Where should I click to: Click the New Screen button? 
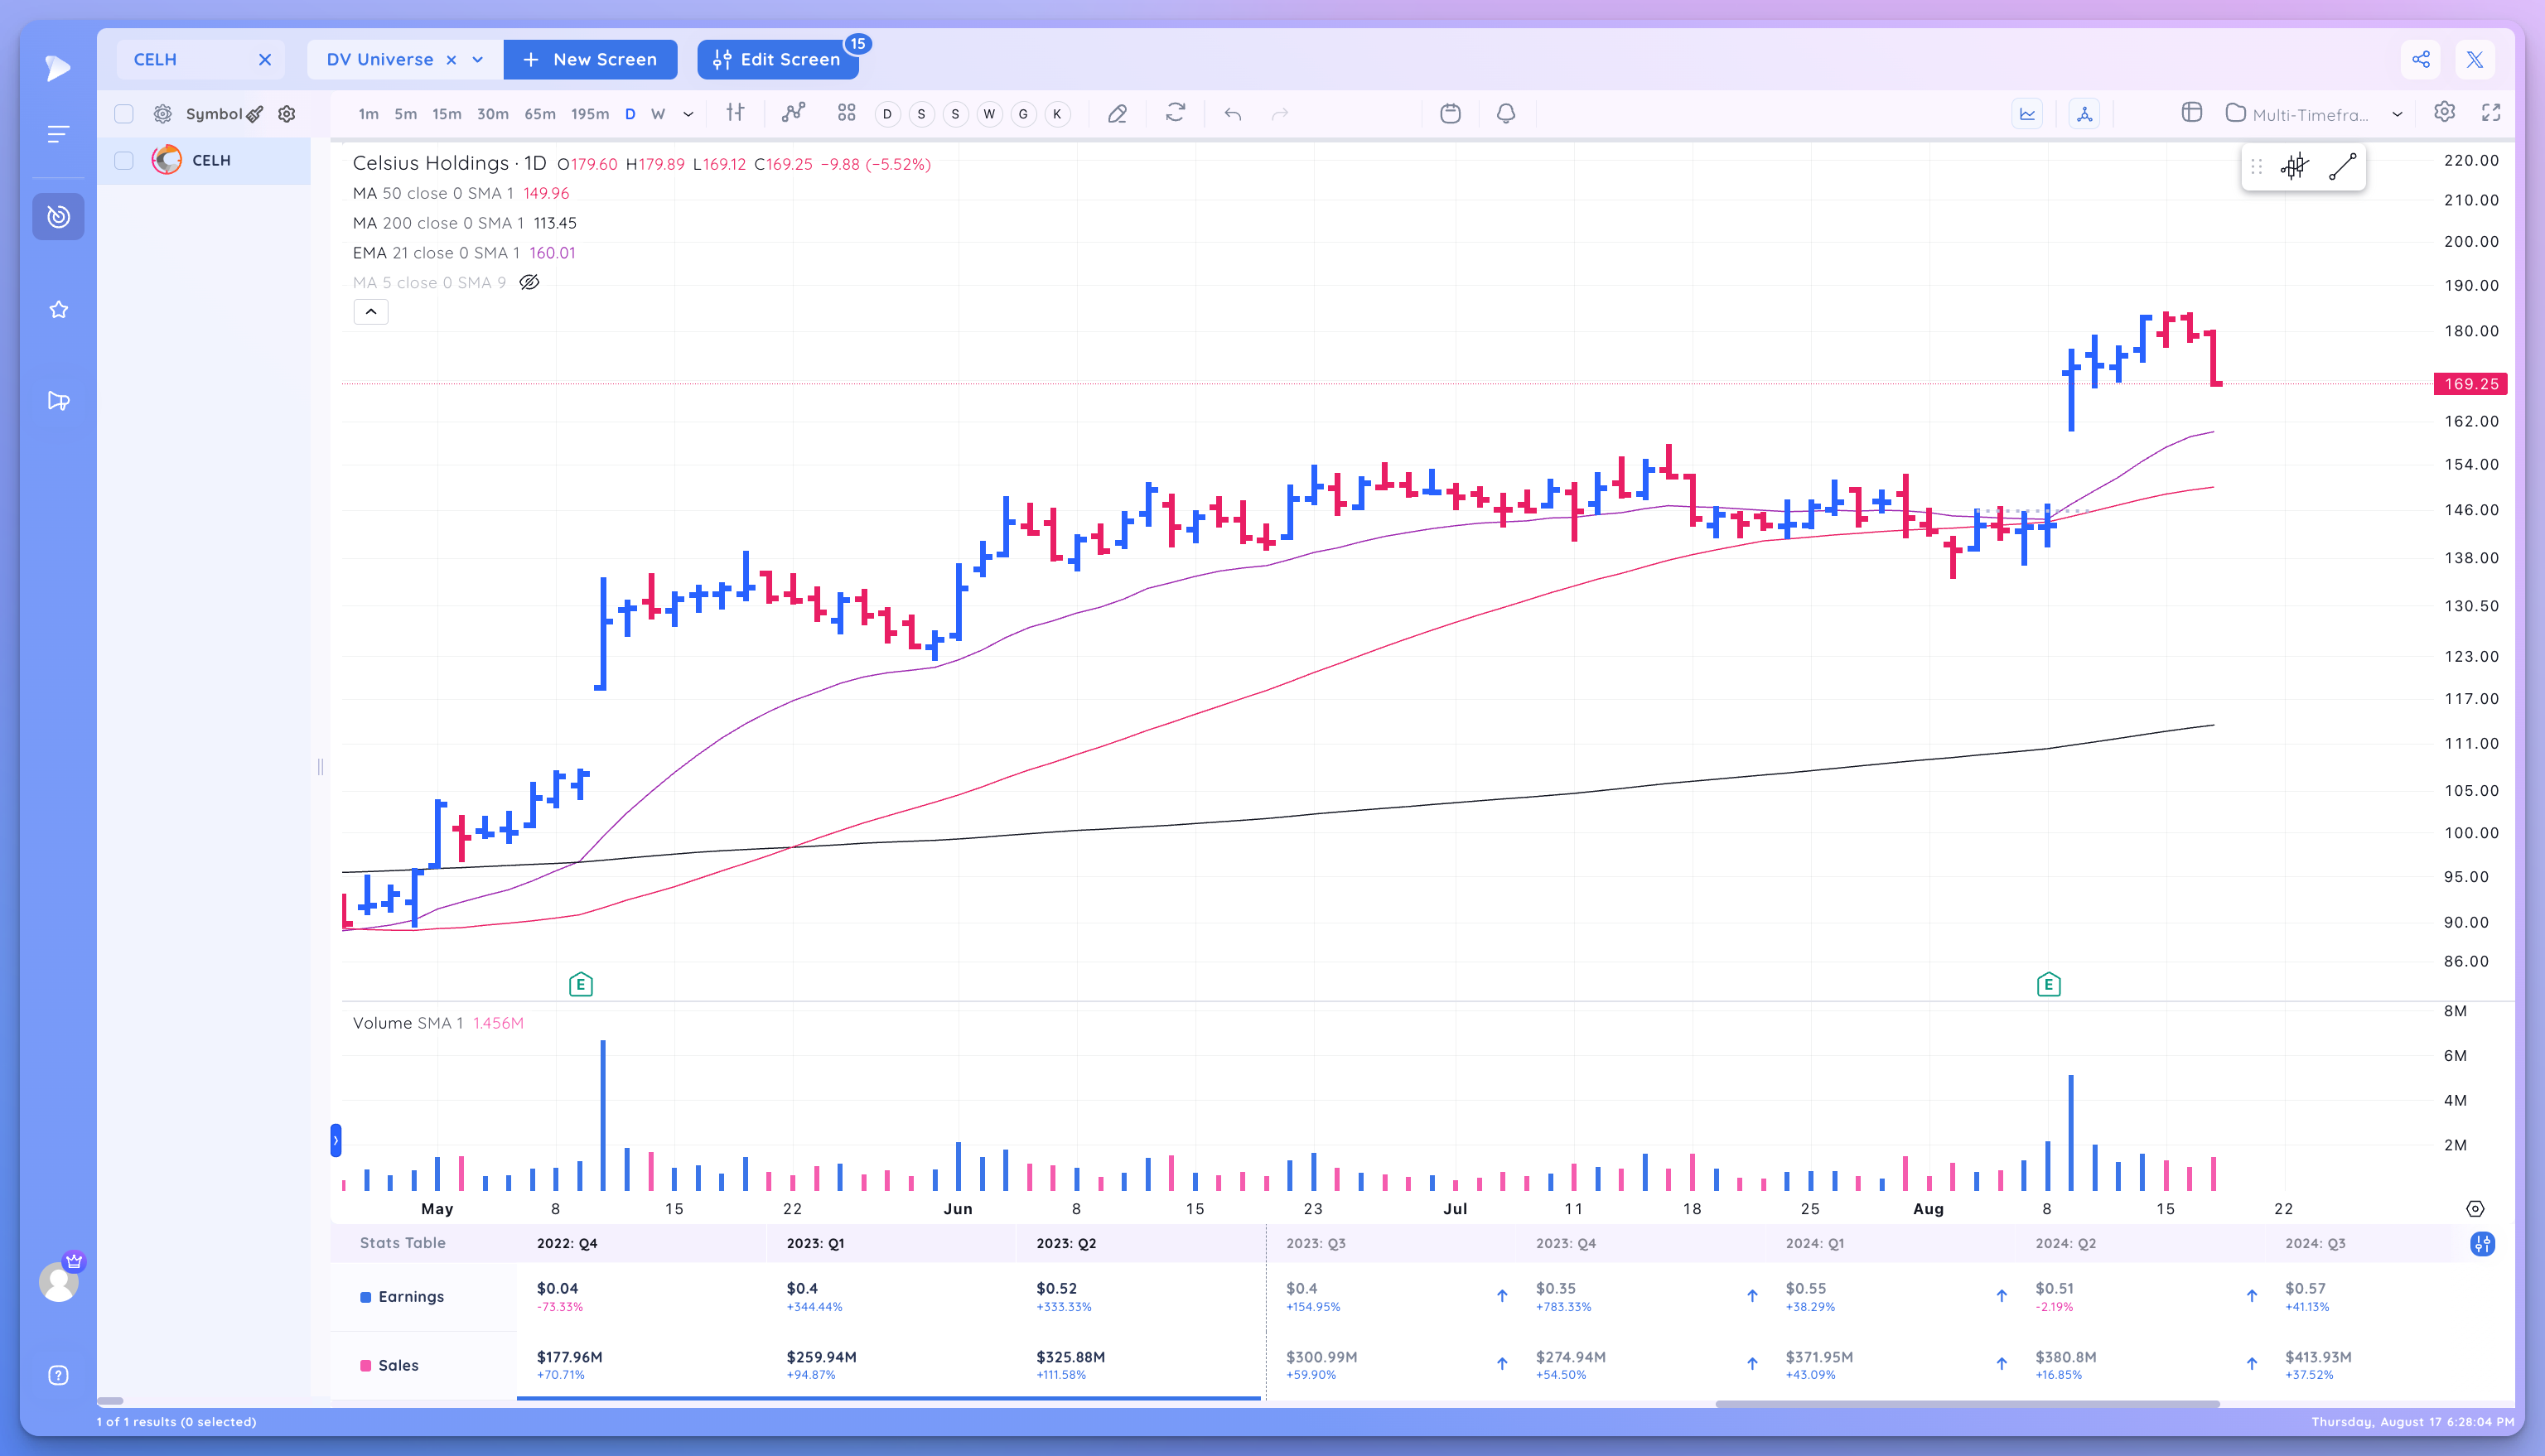(590, 59)
